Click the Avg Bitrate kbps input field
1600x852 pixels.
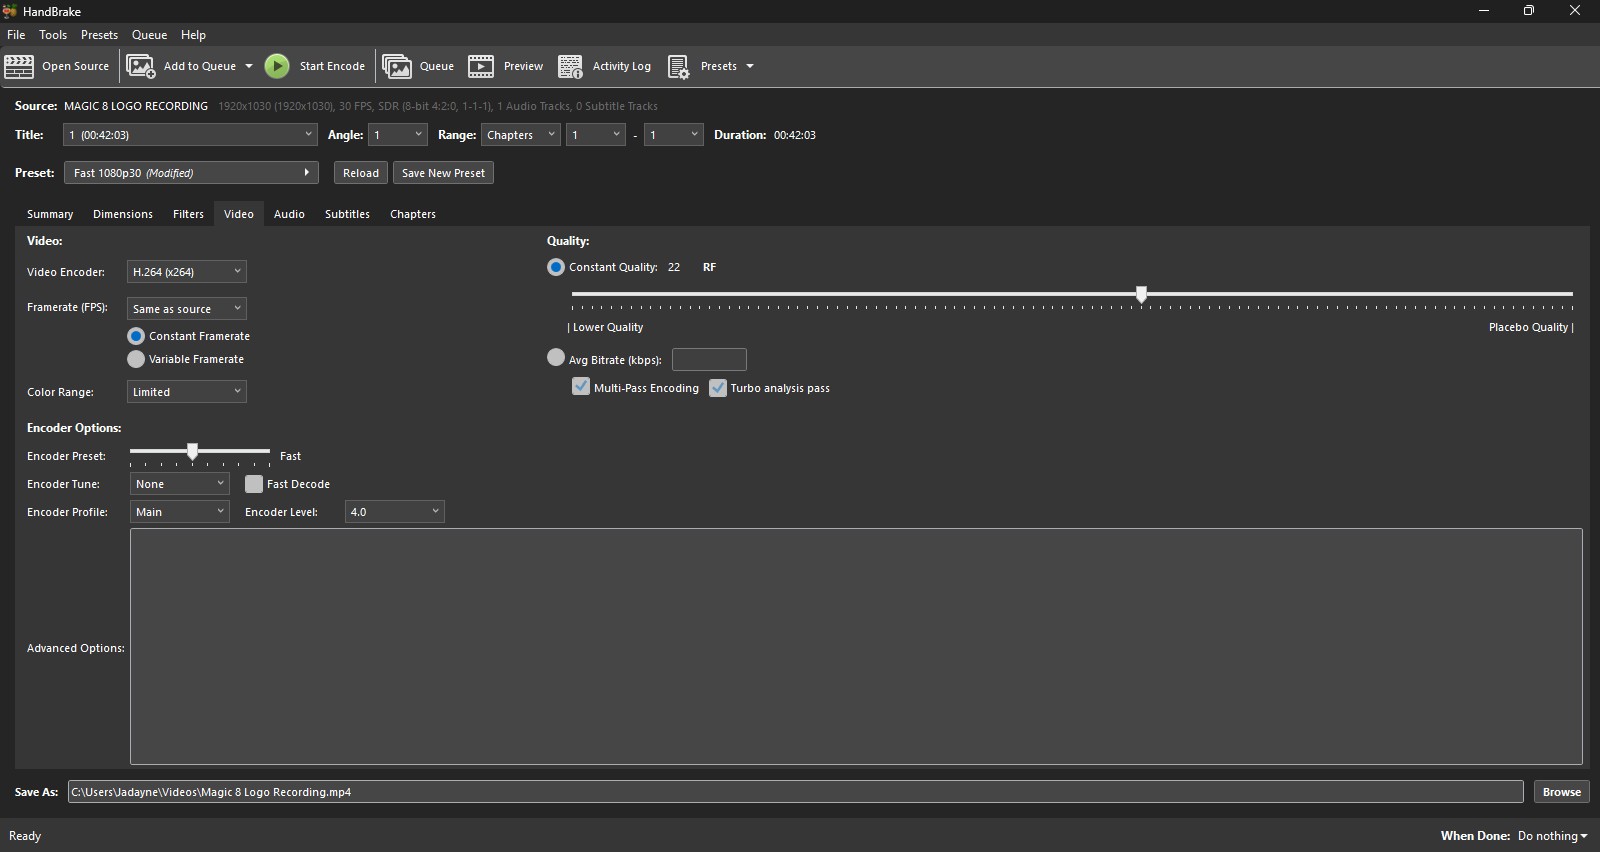click(x=709, y=359)
